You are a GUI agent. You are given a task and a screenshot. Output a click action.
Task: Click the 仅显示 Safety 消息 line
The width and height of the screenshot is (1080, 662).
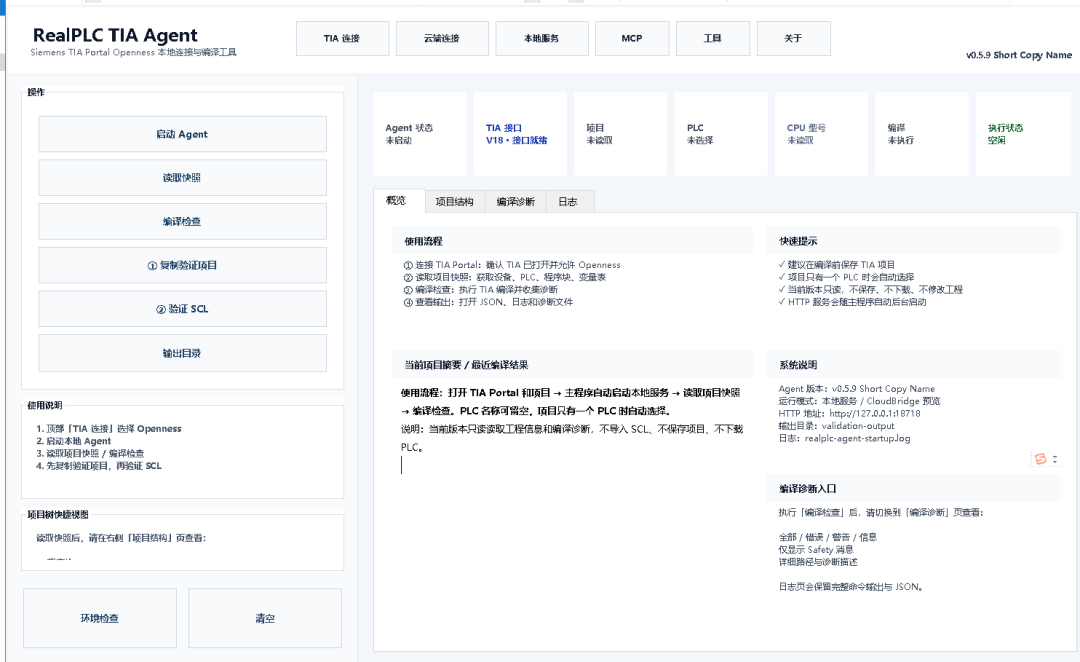point(816,550)
